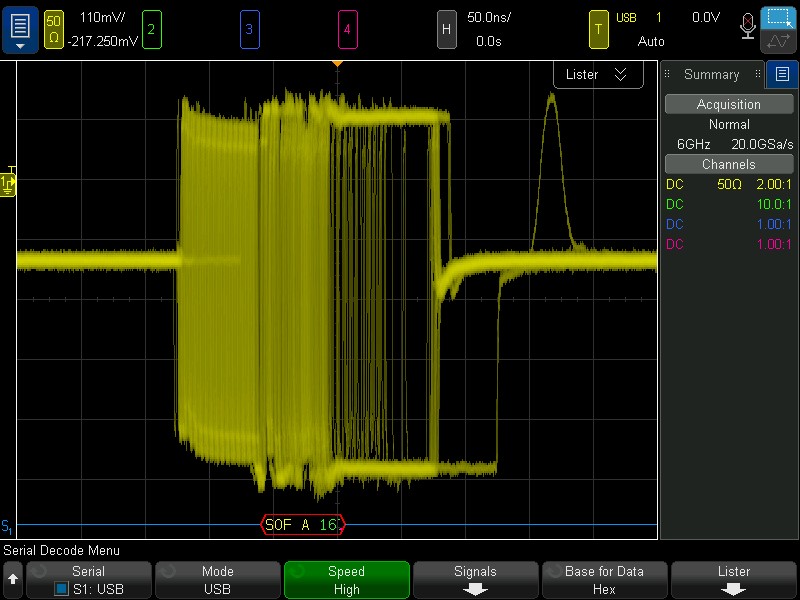
Task: Click the trigger source 1 label
Action: 659,17
